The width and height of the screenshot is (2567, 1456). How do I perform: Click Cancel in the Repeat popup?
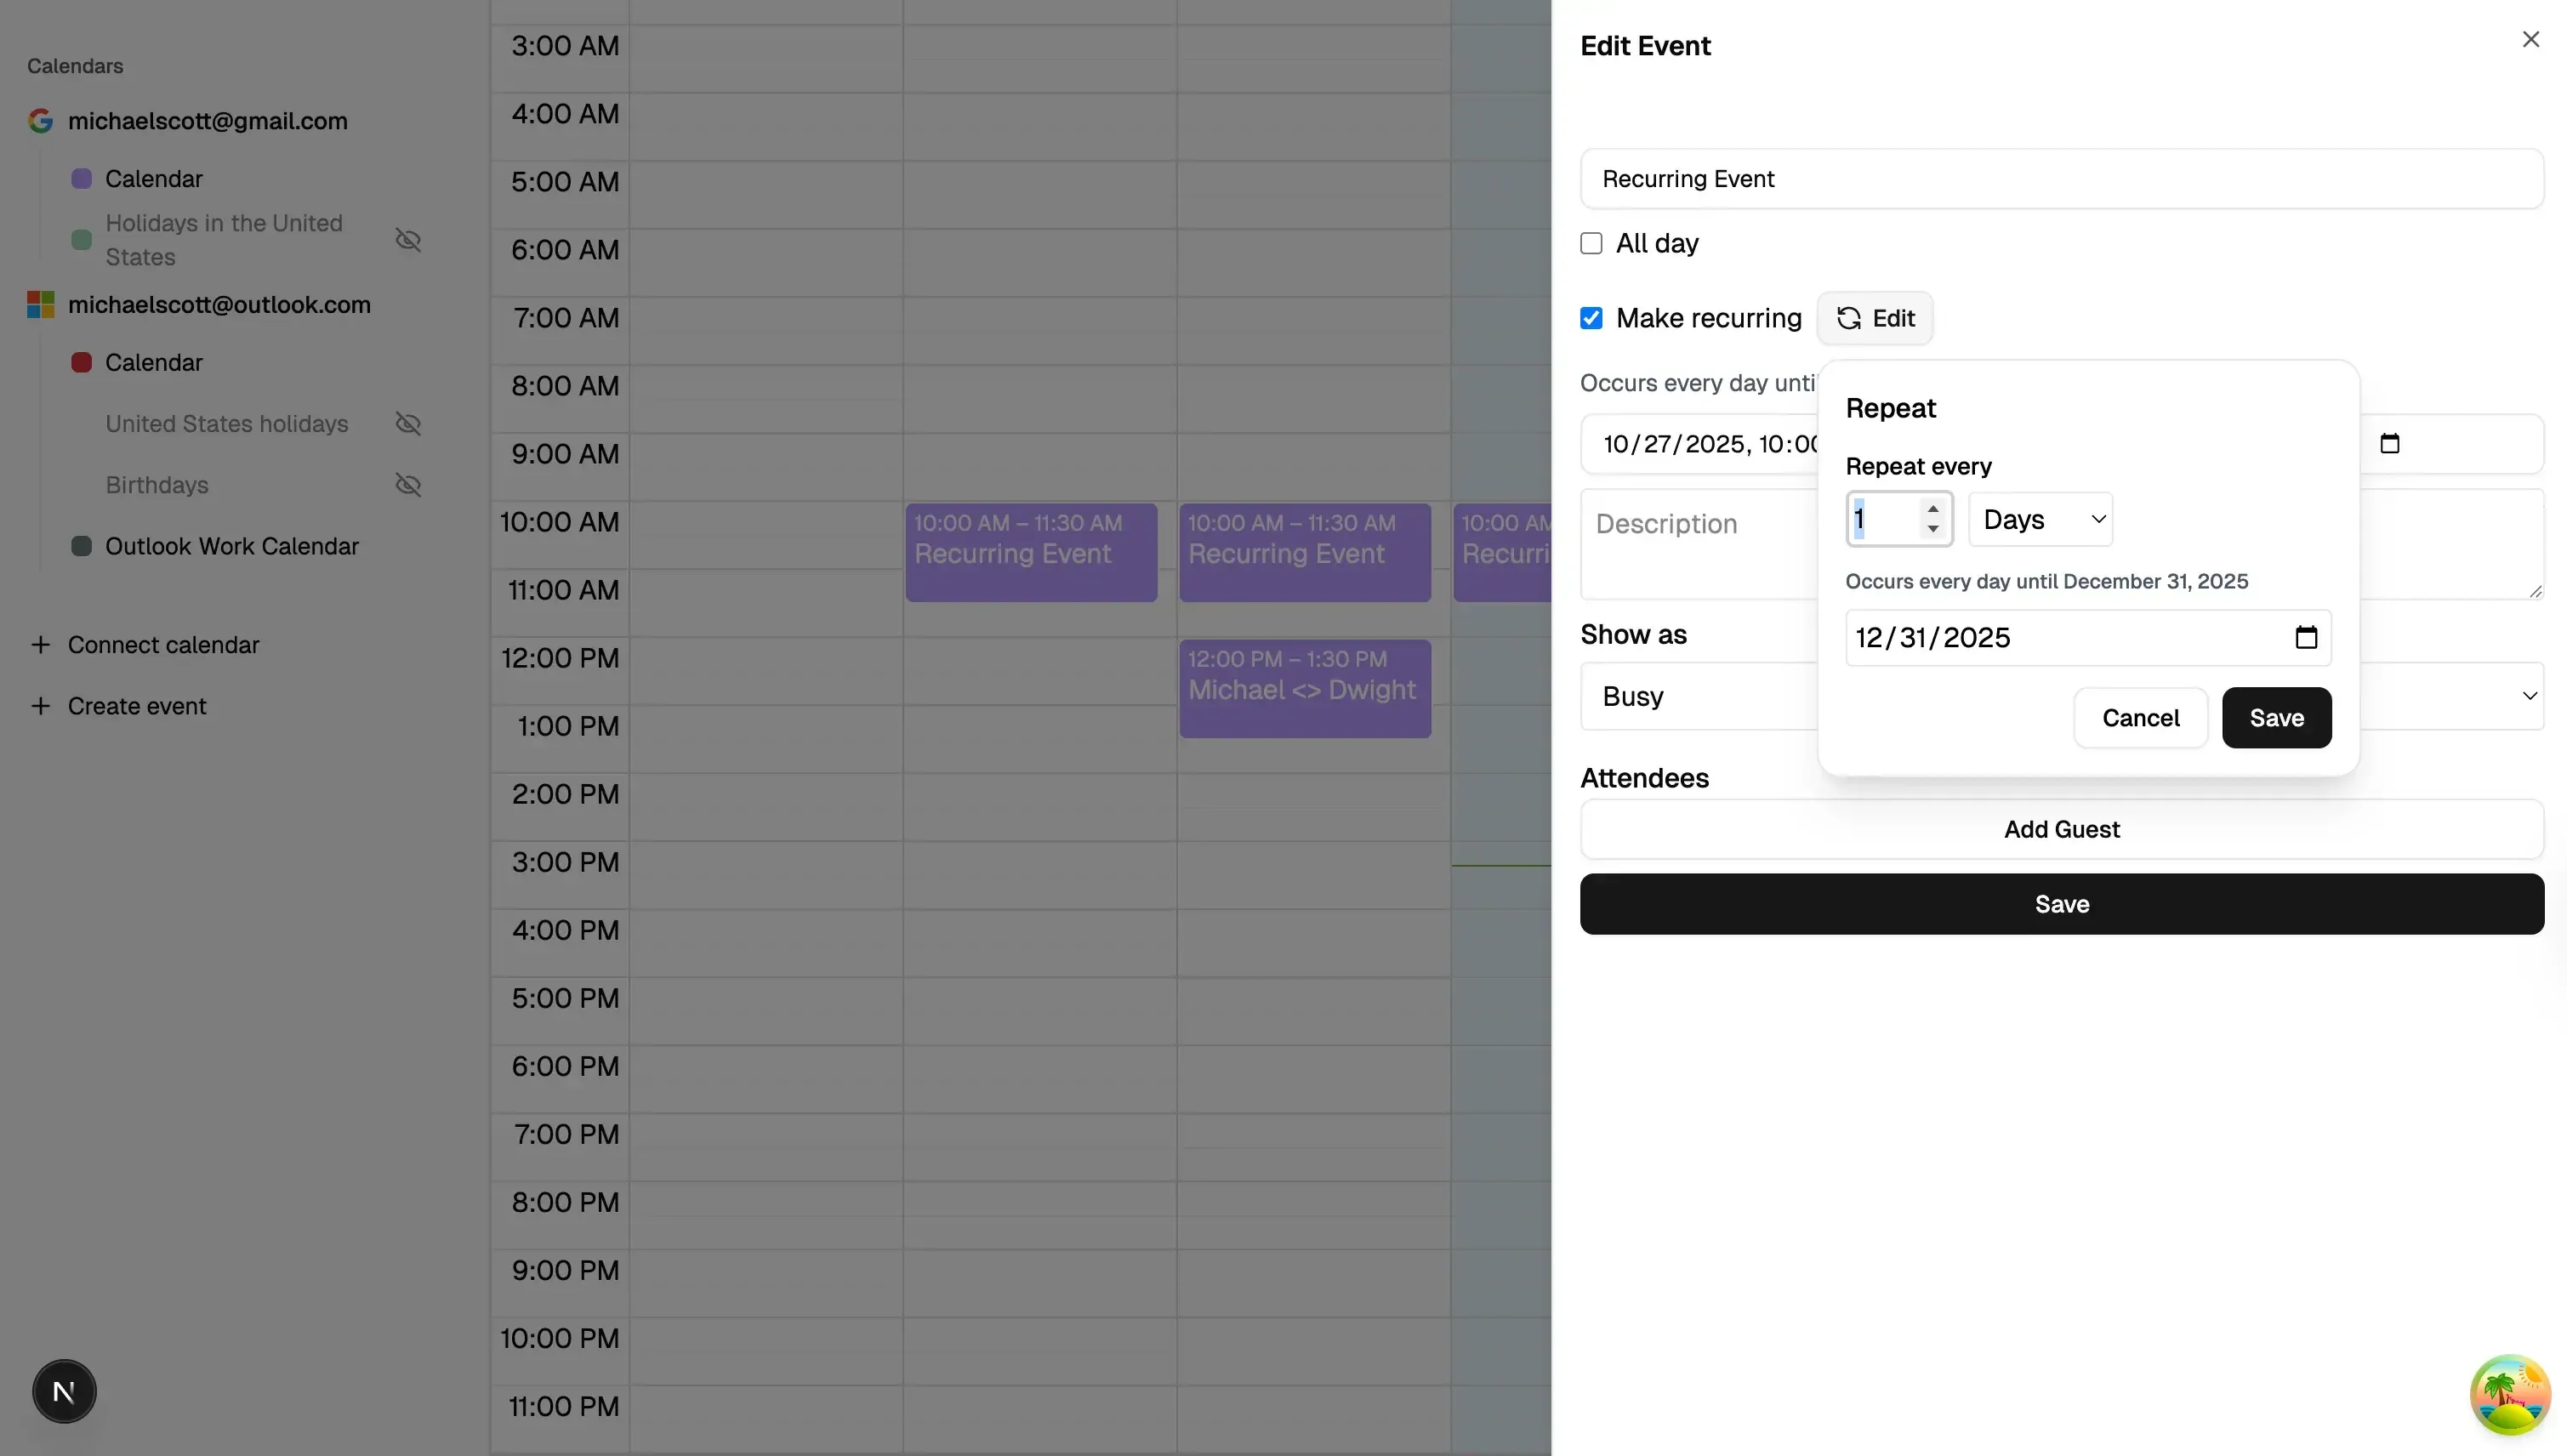(2139, 718)
